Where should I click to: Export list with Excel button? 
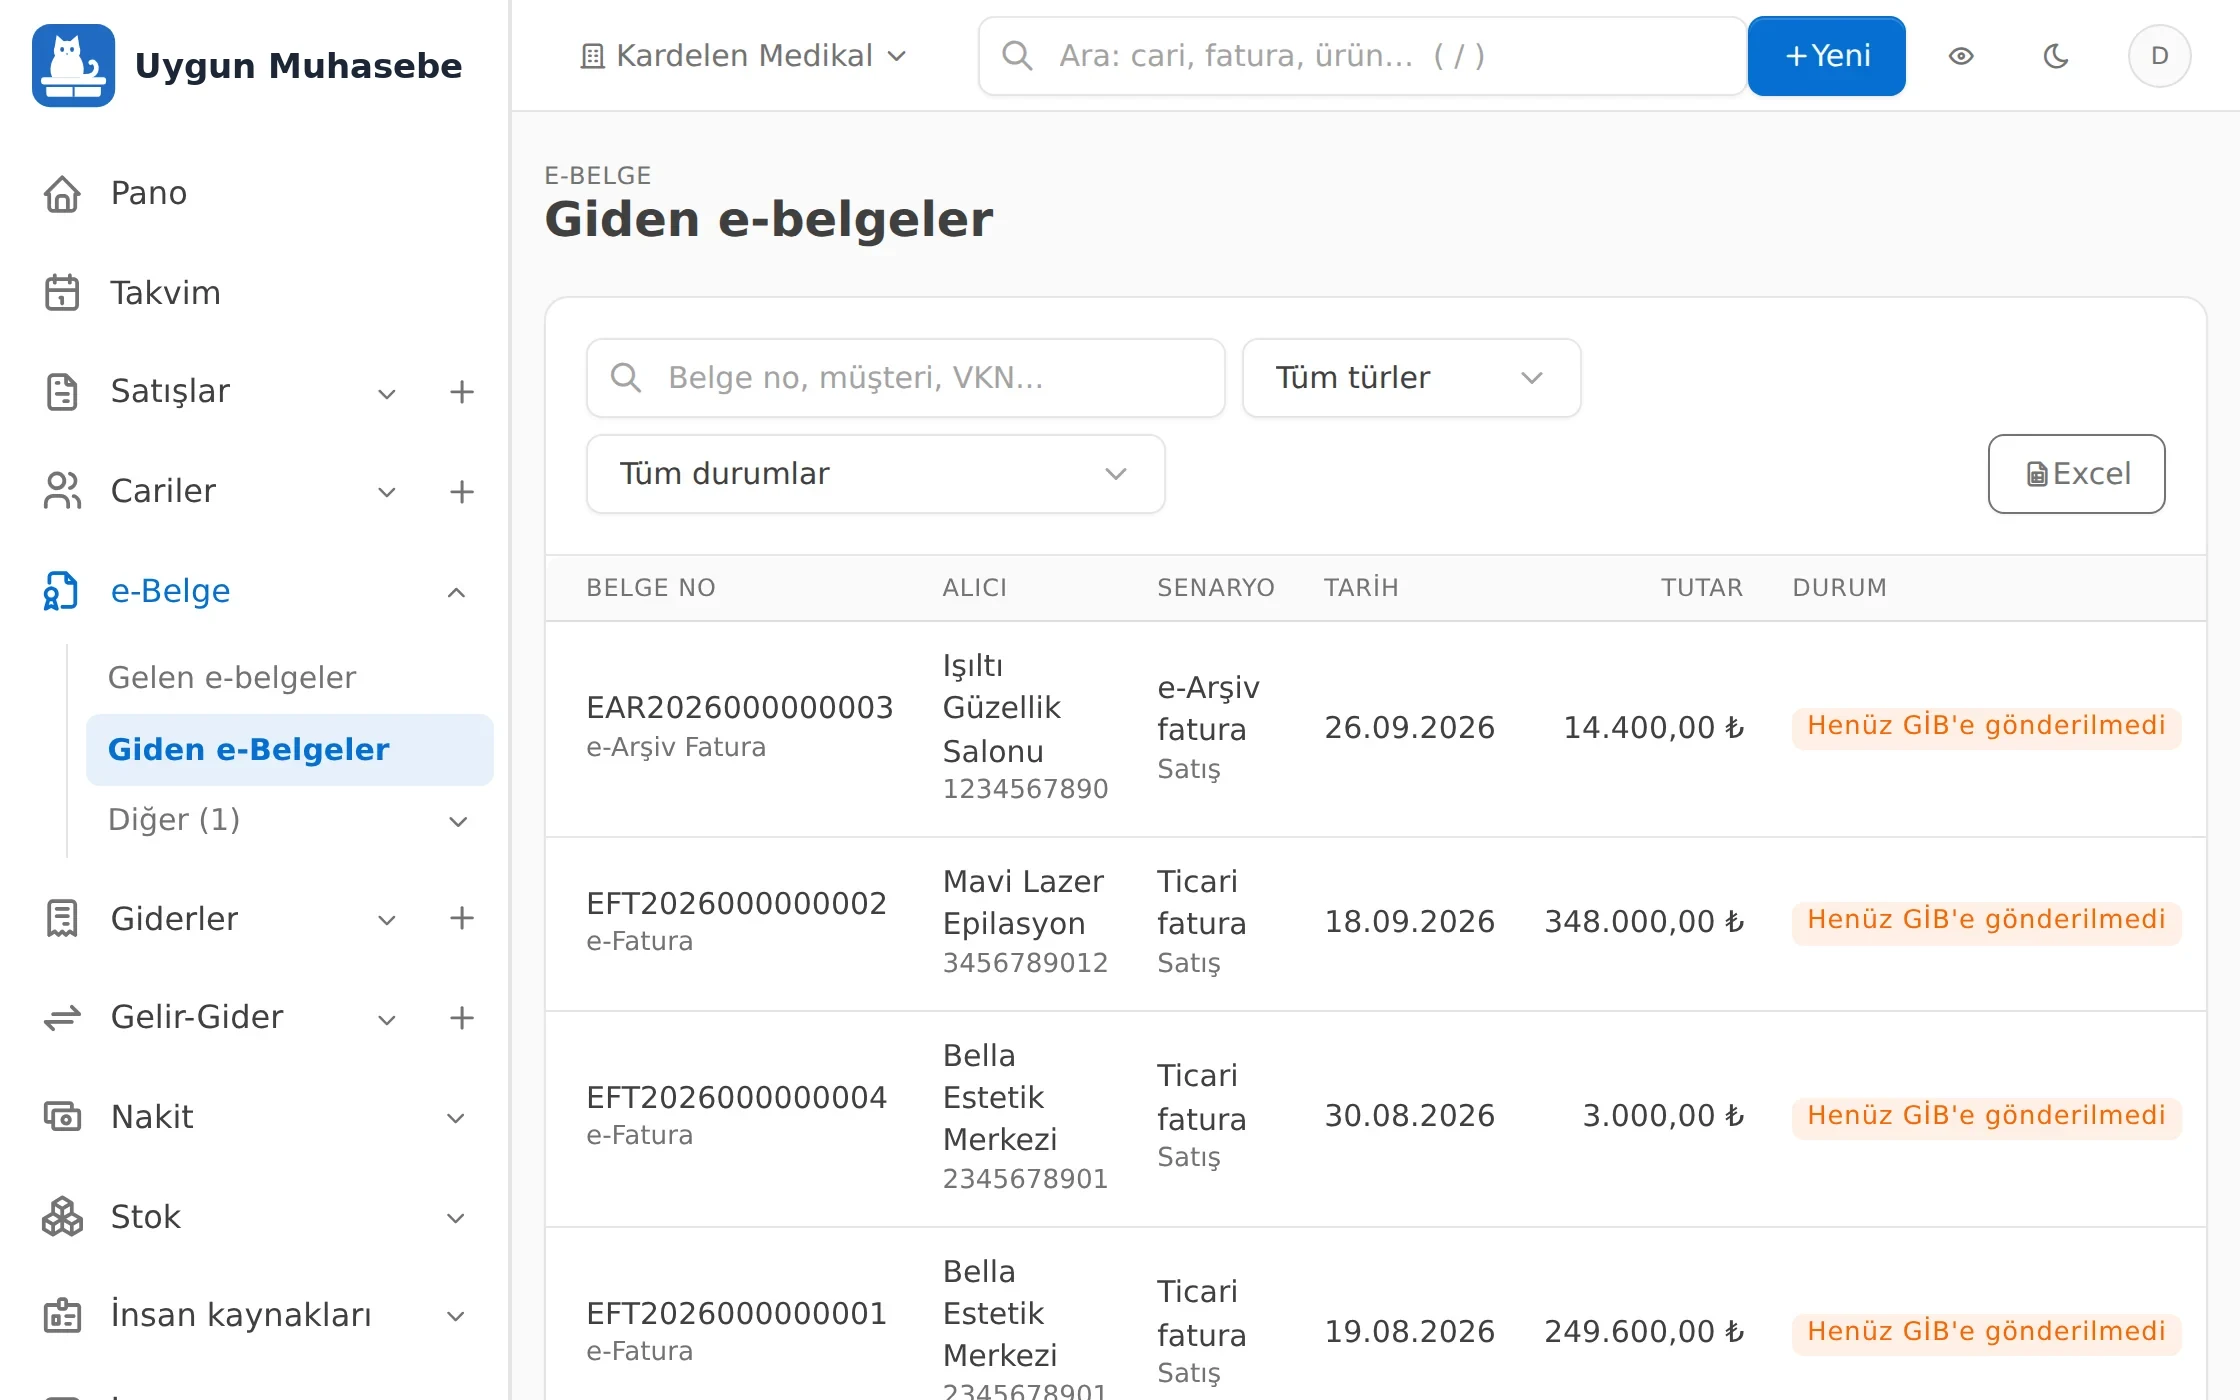2076,474
